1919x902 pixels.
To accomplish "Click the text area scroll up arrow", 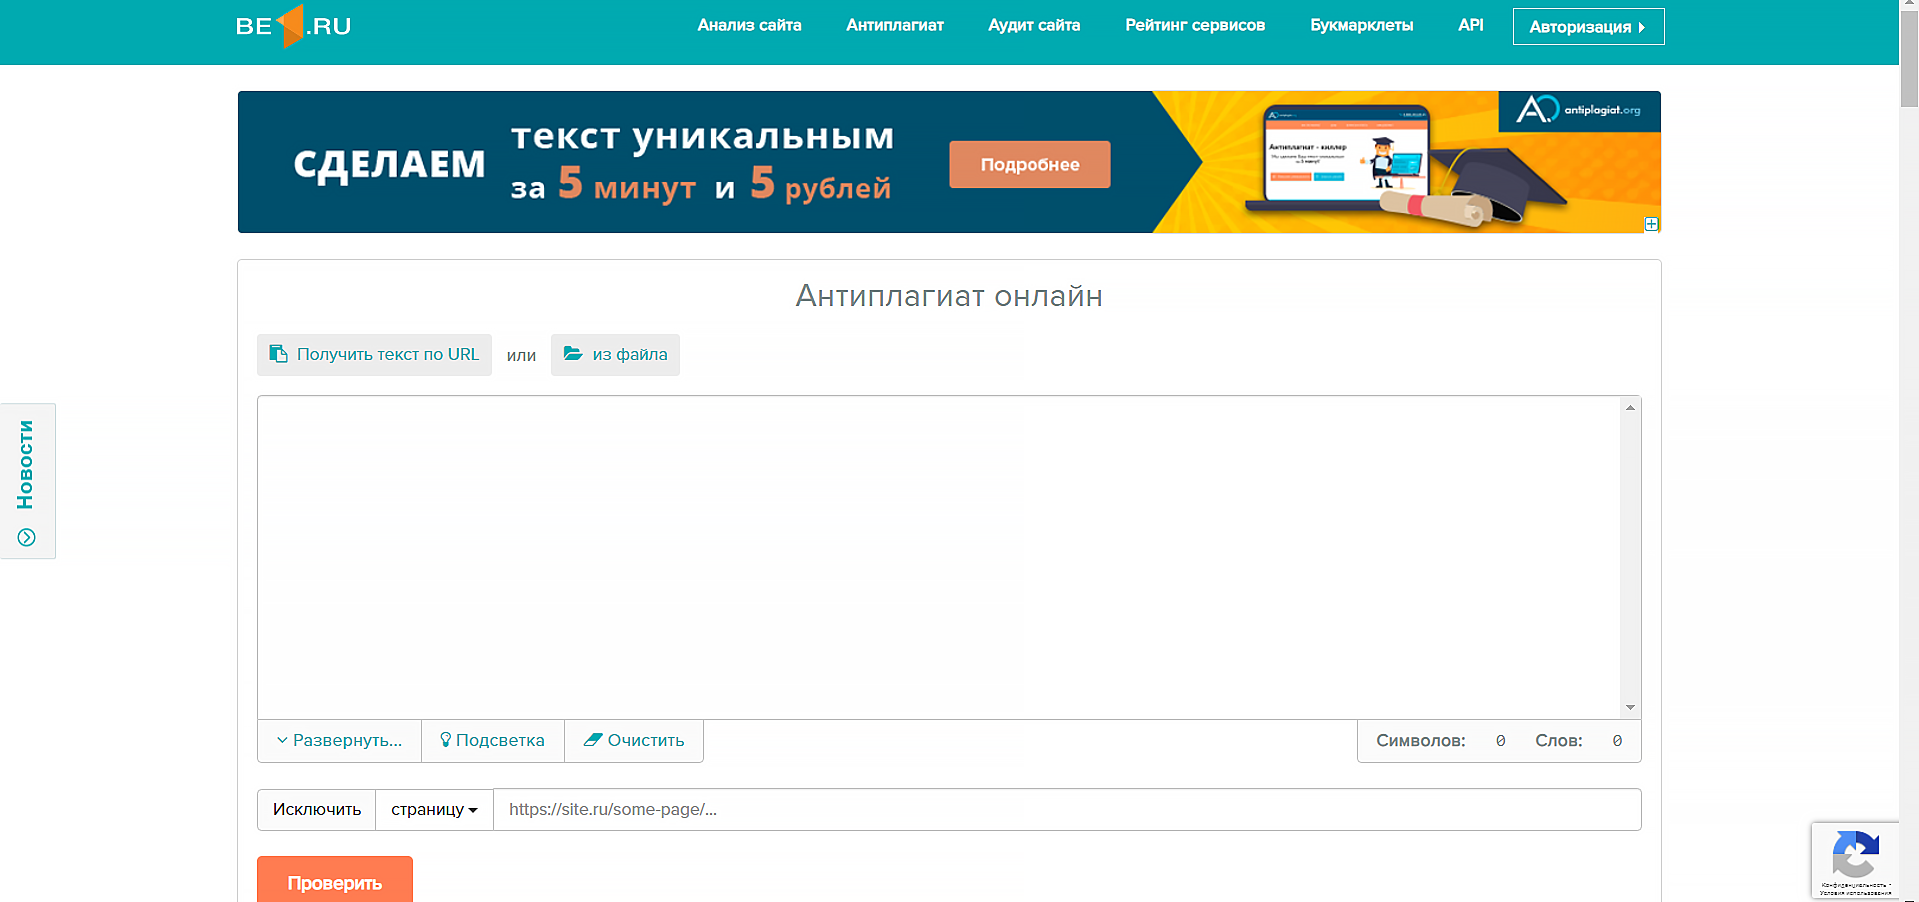I will 1631,407.
